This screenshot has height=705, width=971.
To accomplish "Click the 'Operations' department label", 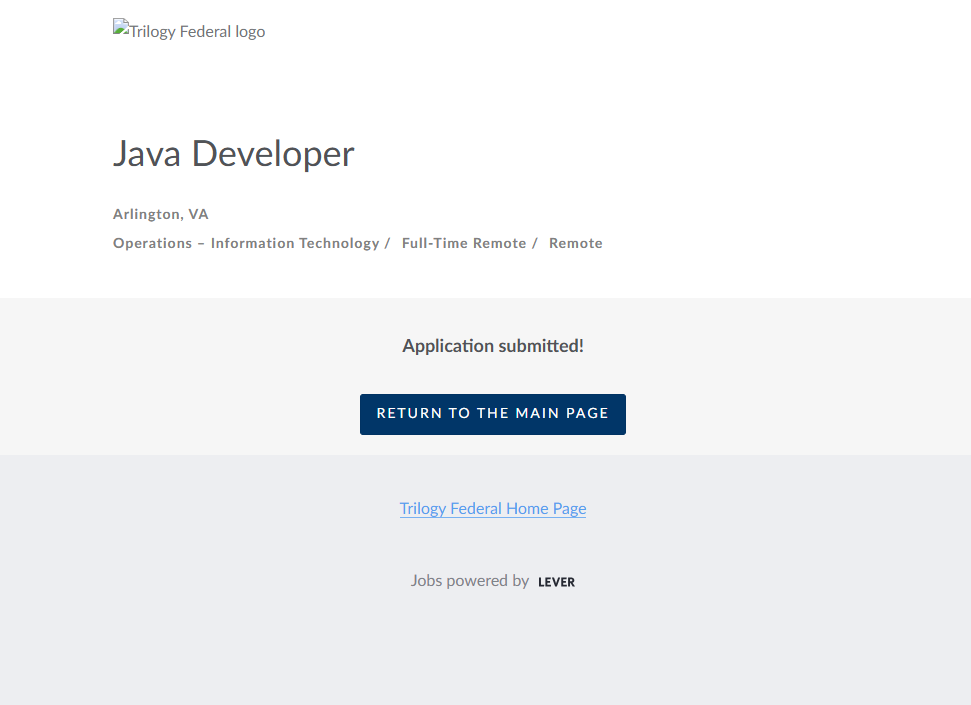I will pyautogui.click(x=152, y=243).
